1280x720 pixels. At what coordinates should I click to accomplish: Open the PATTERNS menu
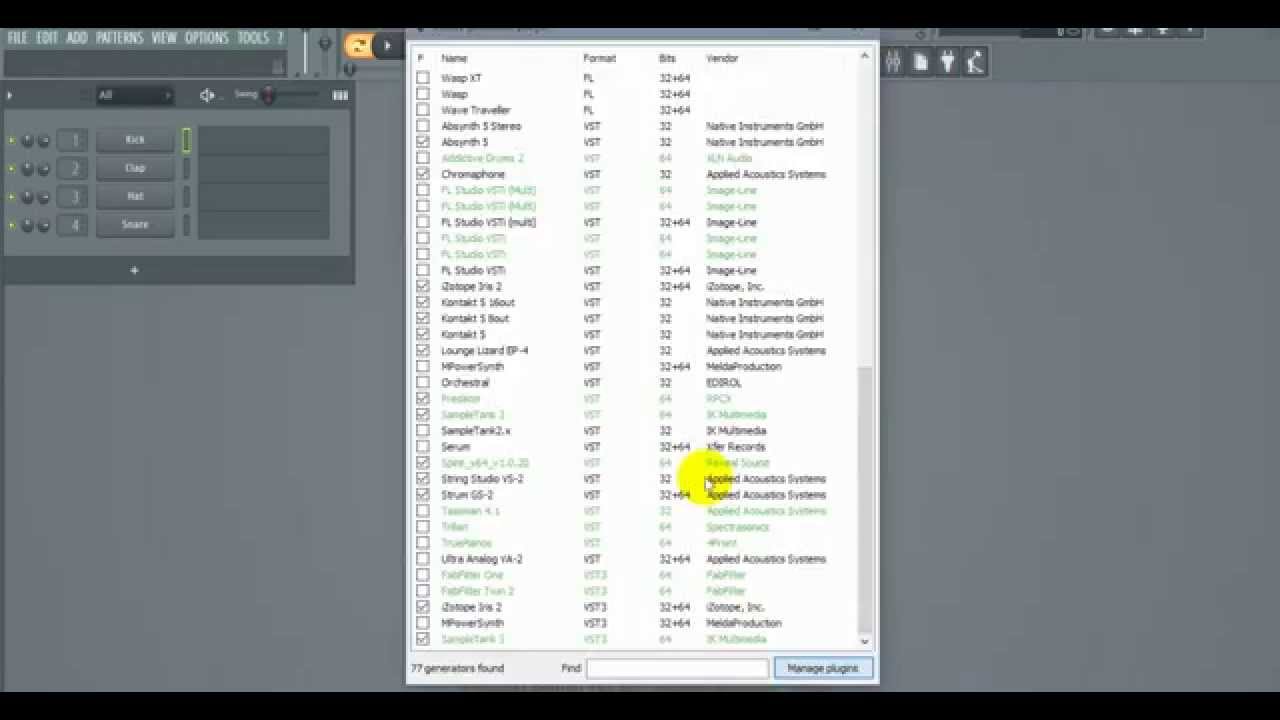click(120, 38)
